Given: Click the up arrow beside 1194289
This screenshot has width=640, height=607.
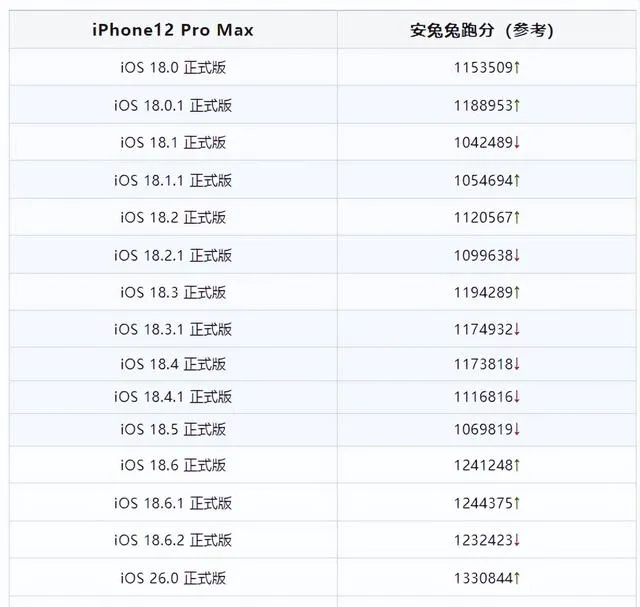Looking at the screenshot, I should [x=517, y=292].
